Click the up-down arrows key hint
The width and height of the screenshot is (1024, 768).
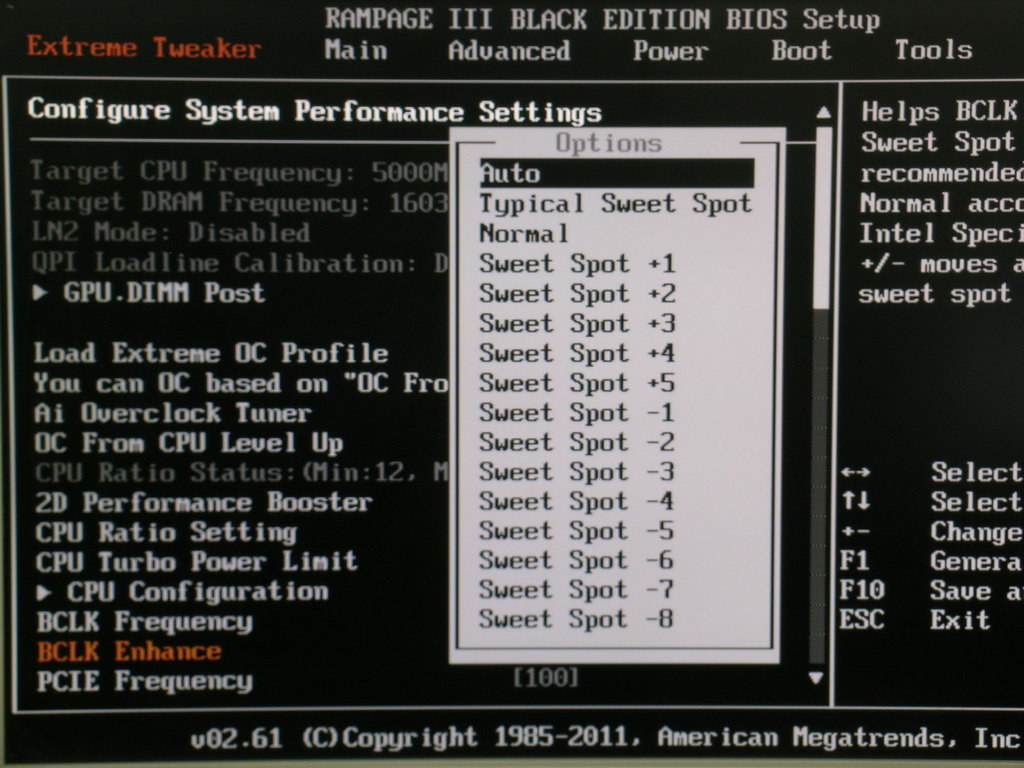click(x=856, y=502)
